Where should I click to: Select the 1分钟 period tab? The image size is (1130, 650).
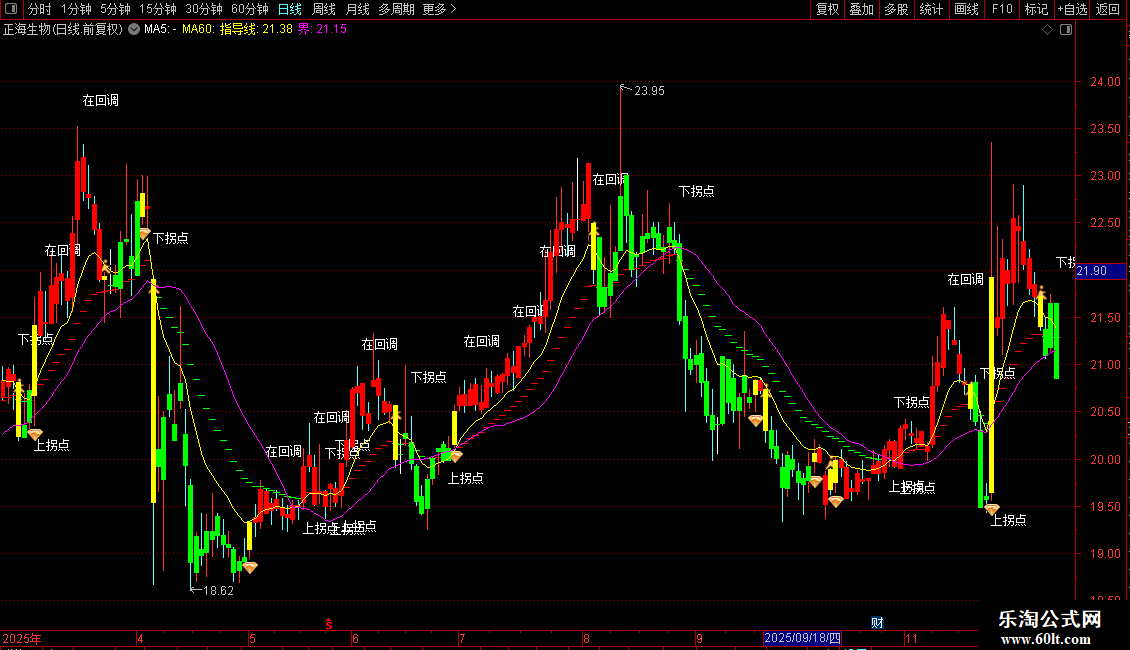[76, 9]
